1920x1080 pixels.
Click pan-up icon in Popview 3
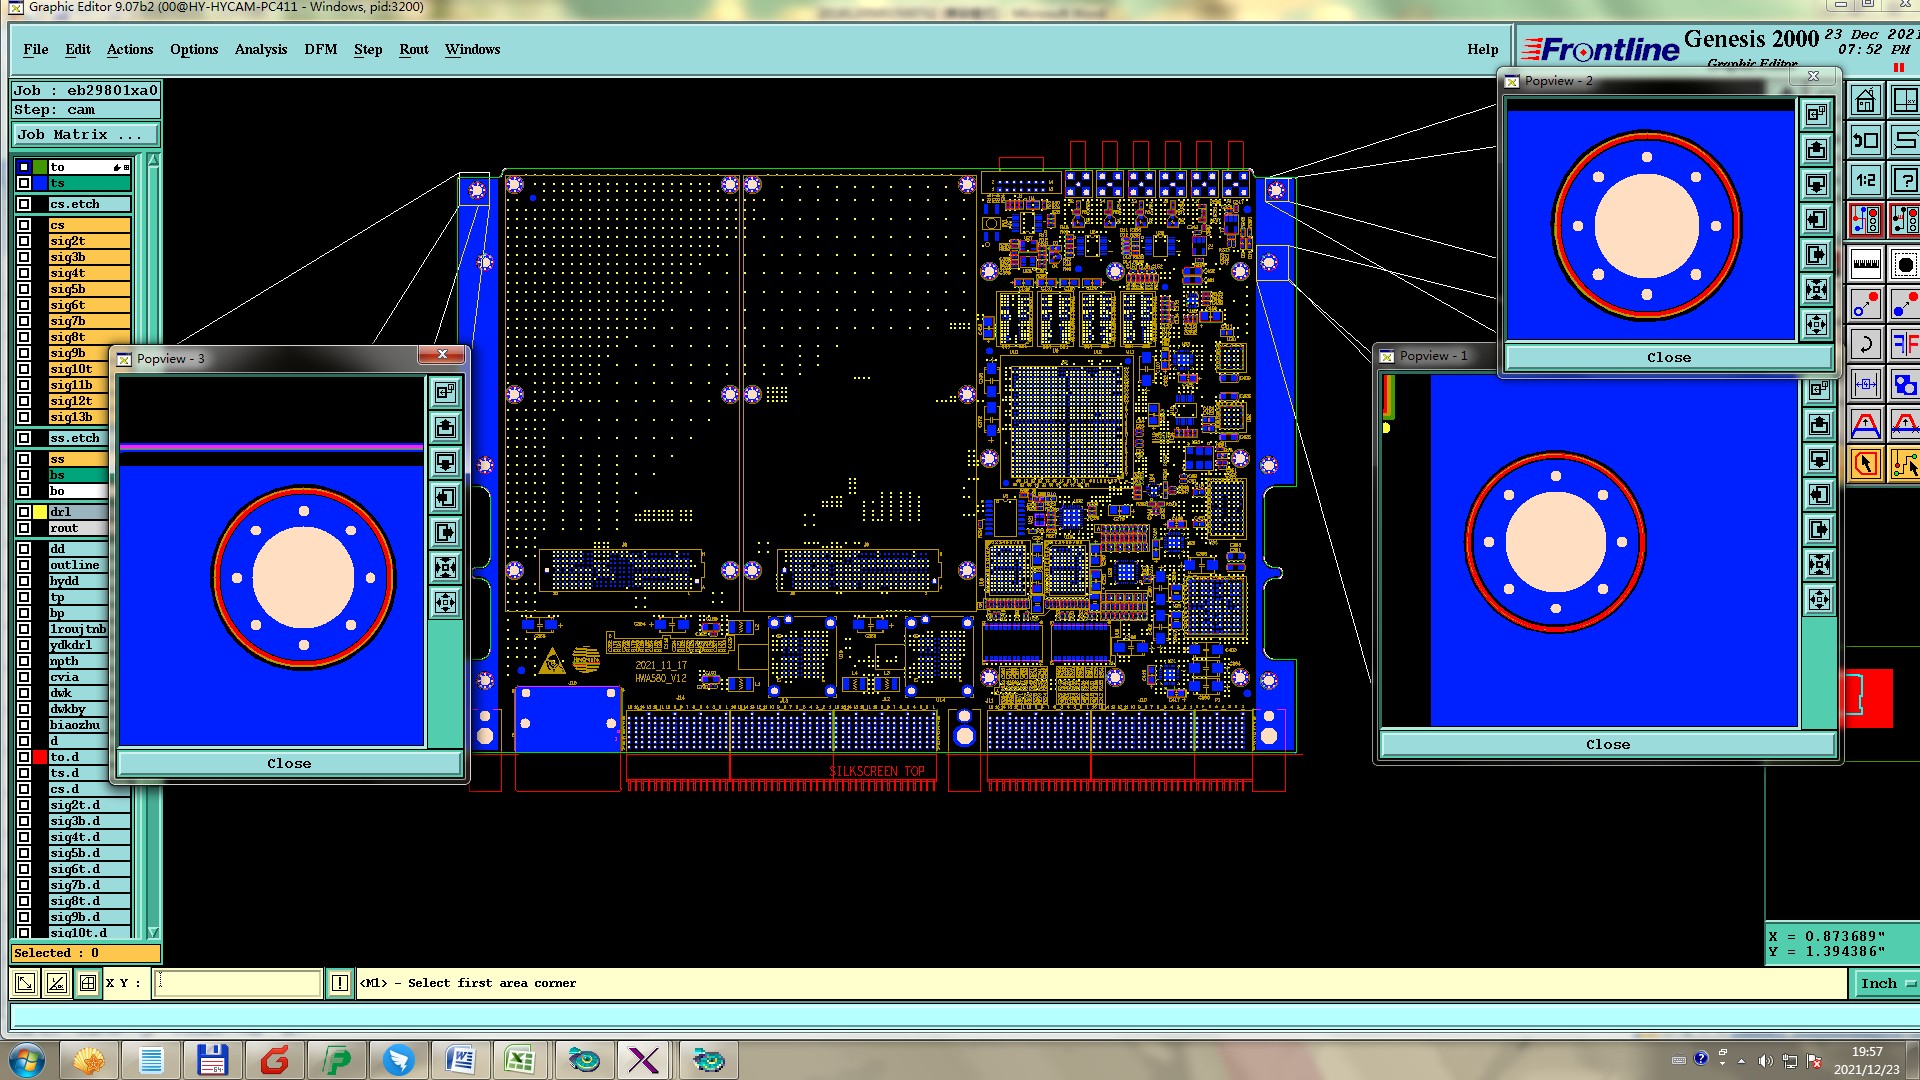coord(446,428)
